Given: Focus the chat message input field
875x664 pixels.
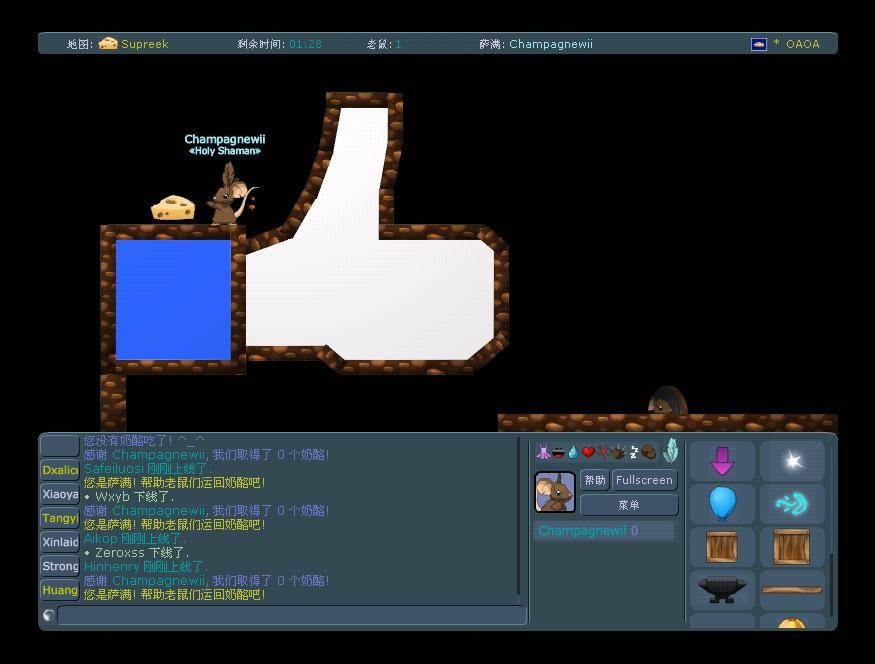Looking at the screenshot, I should (x=292, y=615).
